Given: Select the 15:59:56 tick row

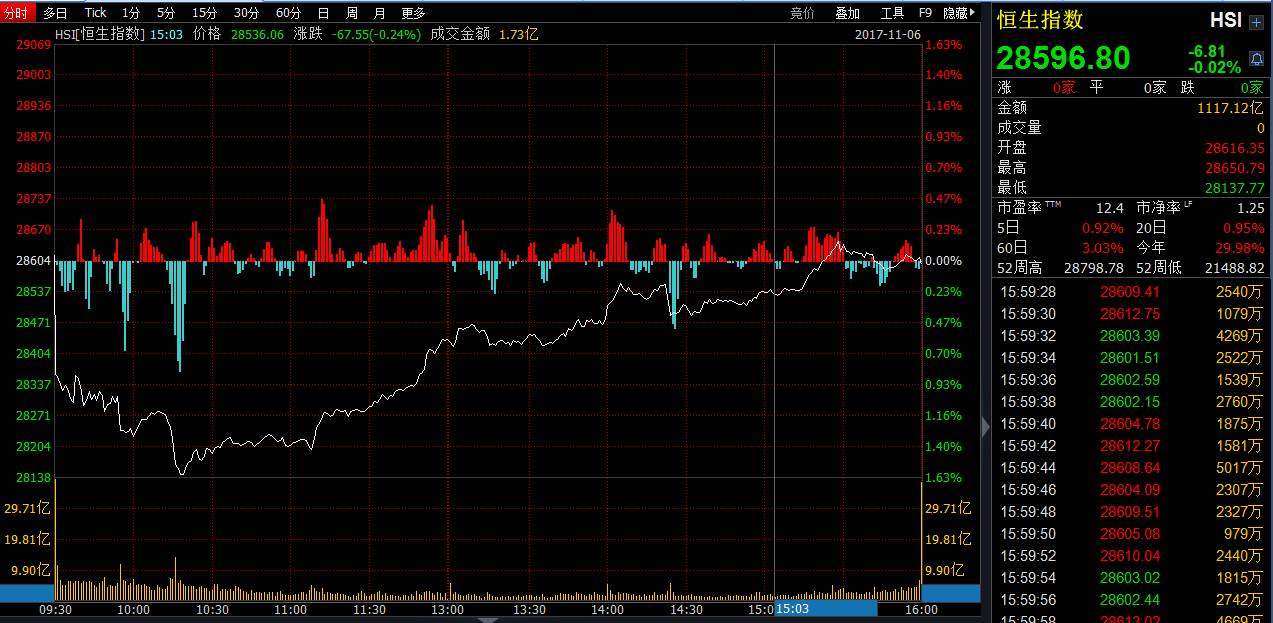Looking at the screenshot, I should pos(1131,600).
